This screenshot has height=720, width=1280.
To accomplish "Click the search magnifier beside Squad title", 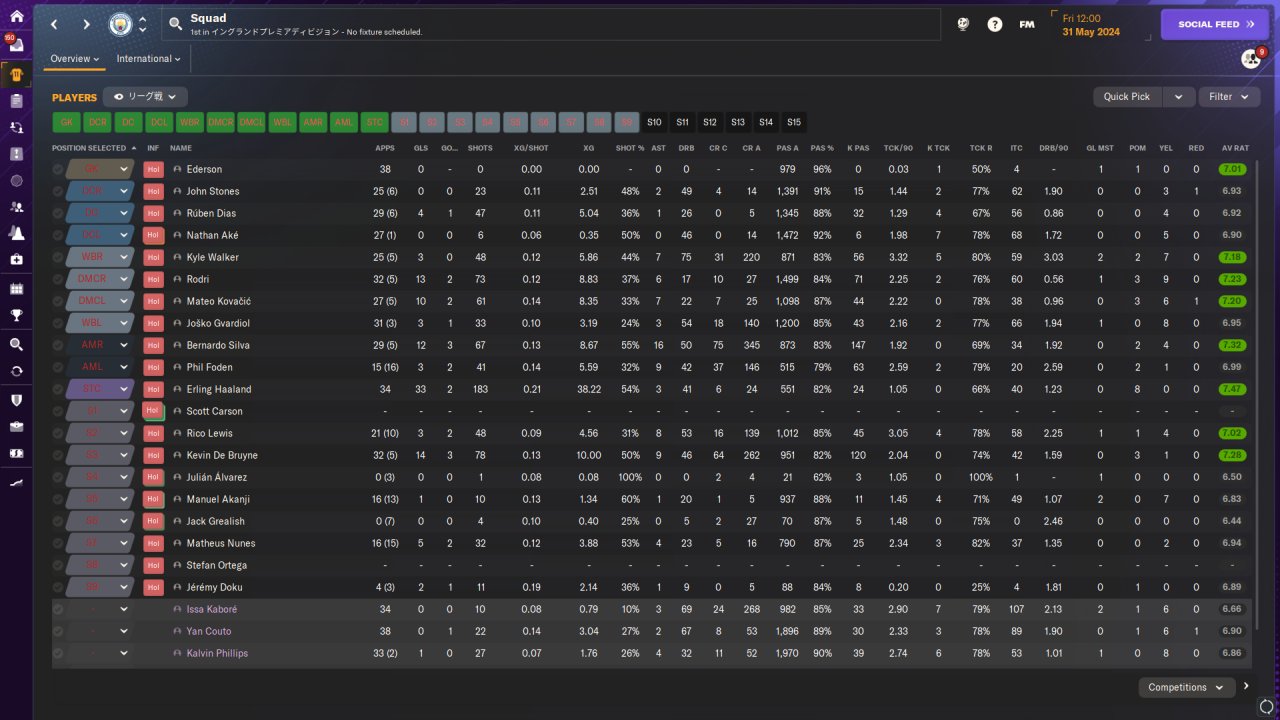I will pos(175,24).
